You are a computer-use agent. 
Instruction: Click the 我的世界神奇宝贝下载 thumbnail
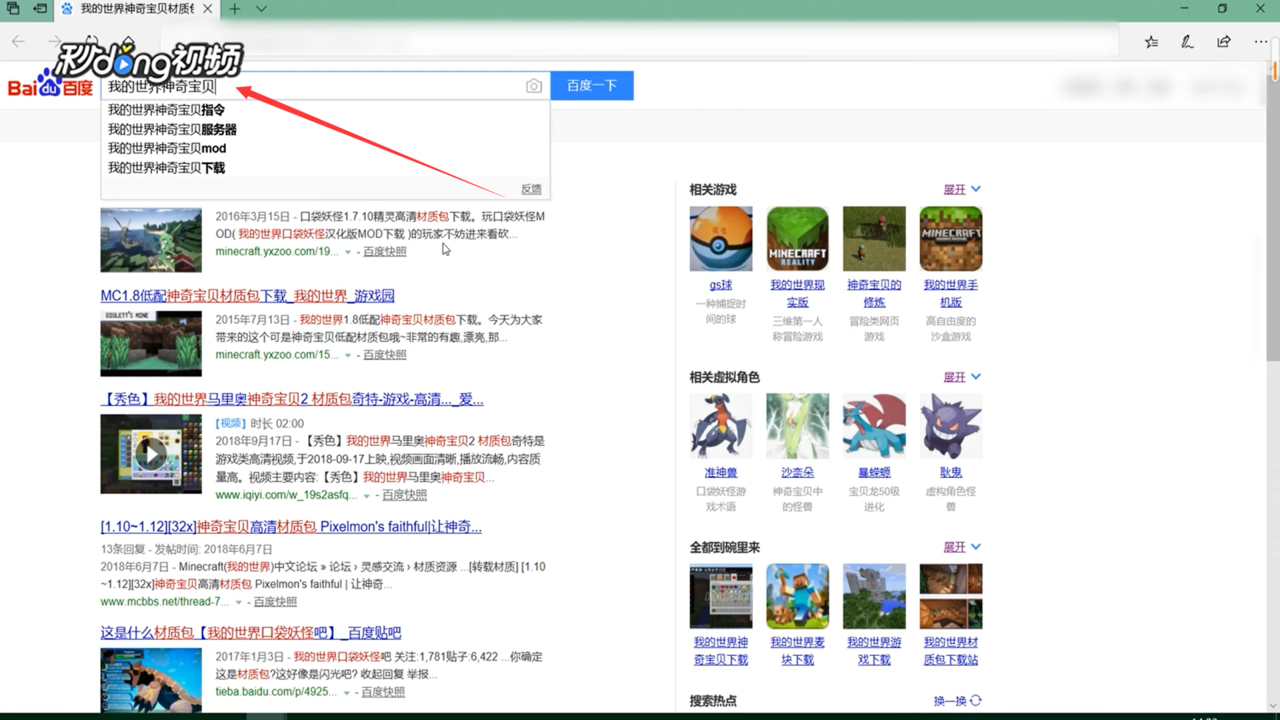click(721, 596)
